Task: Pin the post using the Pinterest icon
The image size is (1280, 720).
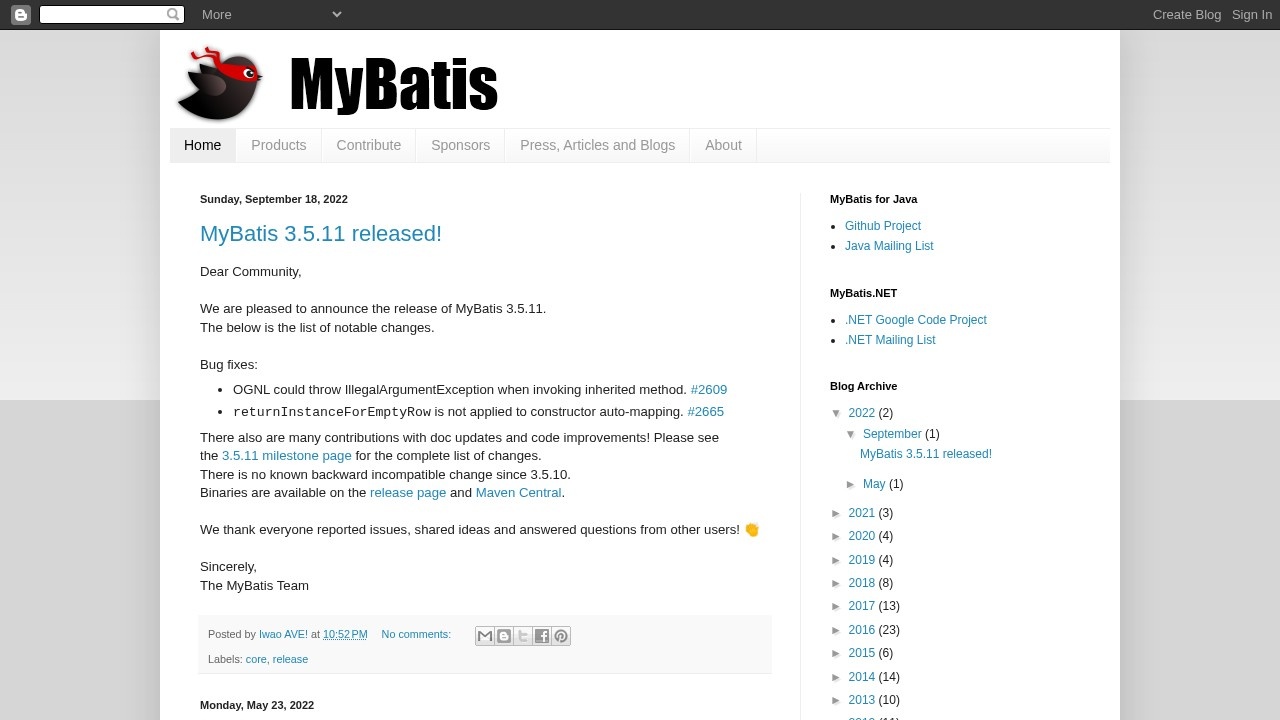Action: coord(560,635)
